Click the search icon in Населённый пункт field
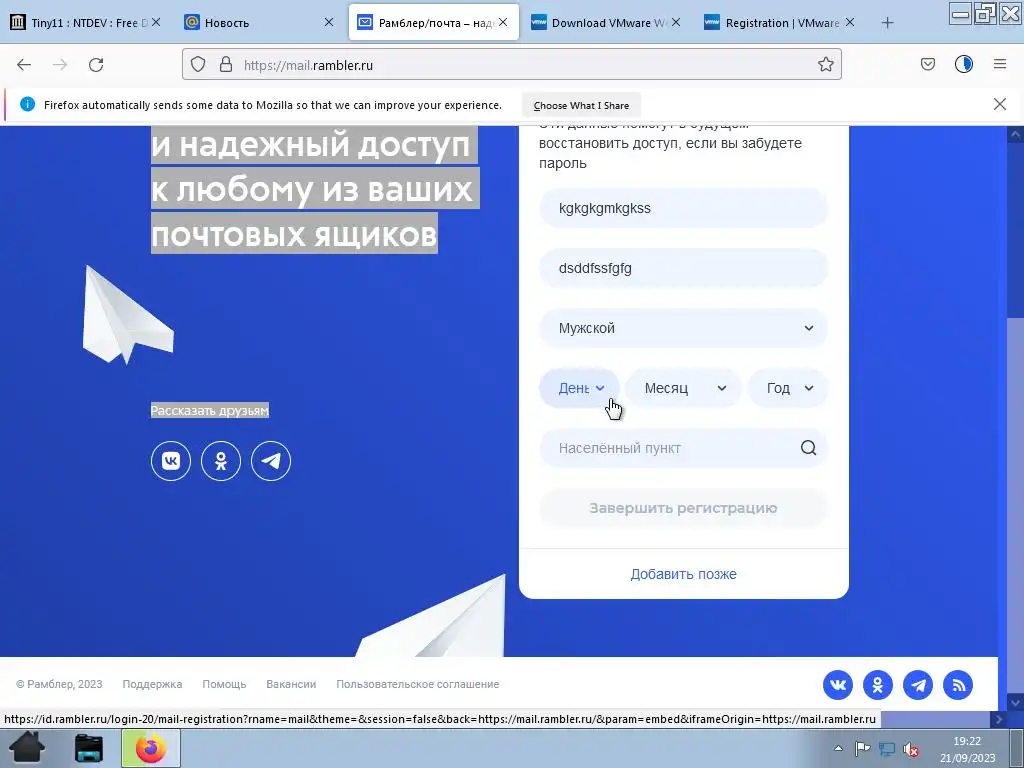The height and width of the screenshot is (768, 1024). click(x=808, y=448)
